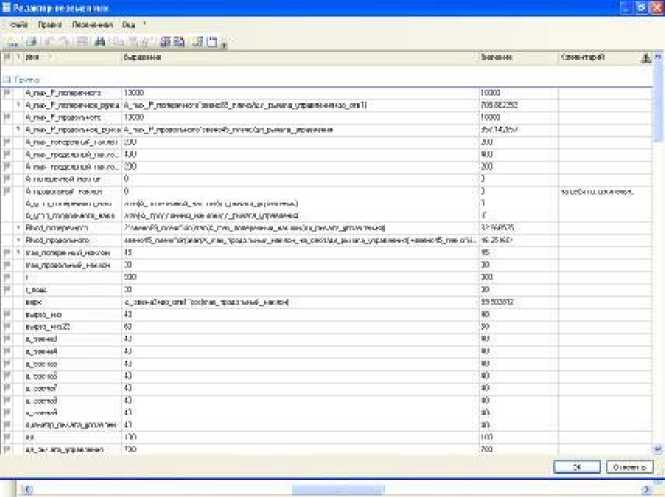The width and height of the screenshot is (665, 497).
Task: Toggle external flag of A_max_F_продольного row
Action: 7,117
